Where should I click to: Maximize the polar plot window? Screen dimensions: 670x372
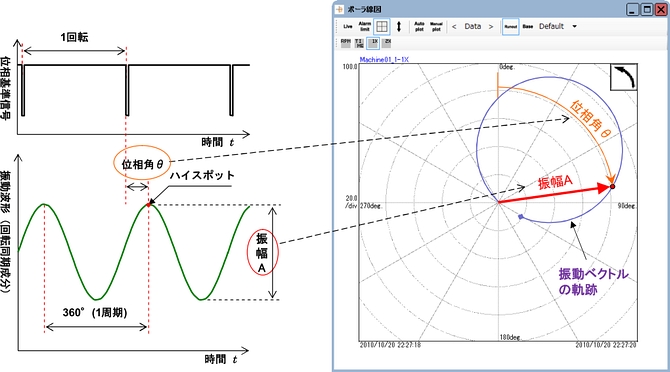click(x=647, y=9)
